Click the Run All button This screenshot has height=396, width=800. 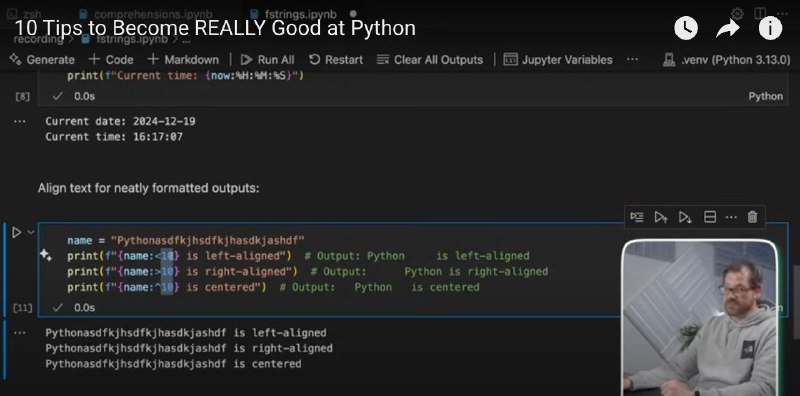267,60
